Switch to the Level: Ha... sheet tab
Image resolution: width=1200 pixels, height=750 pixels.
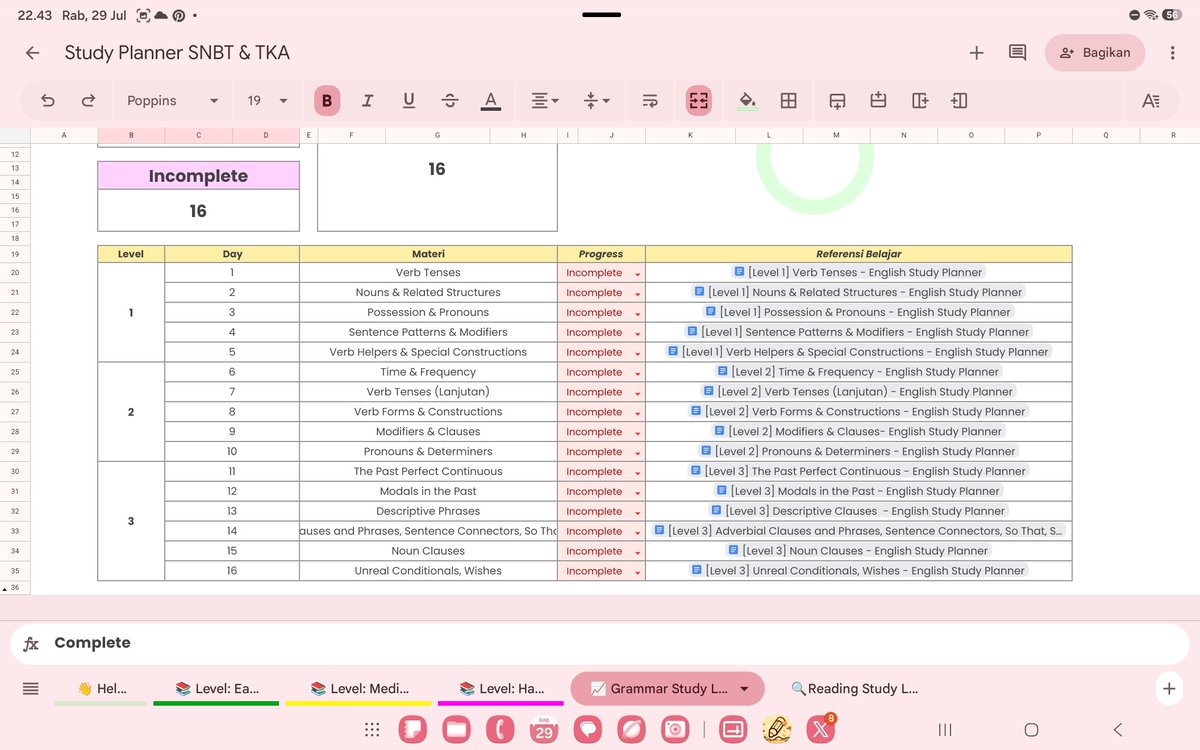point(501,688)
